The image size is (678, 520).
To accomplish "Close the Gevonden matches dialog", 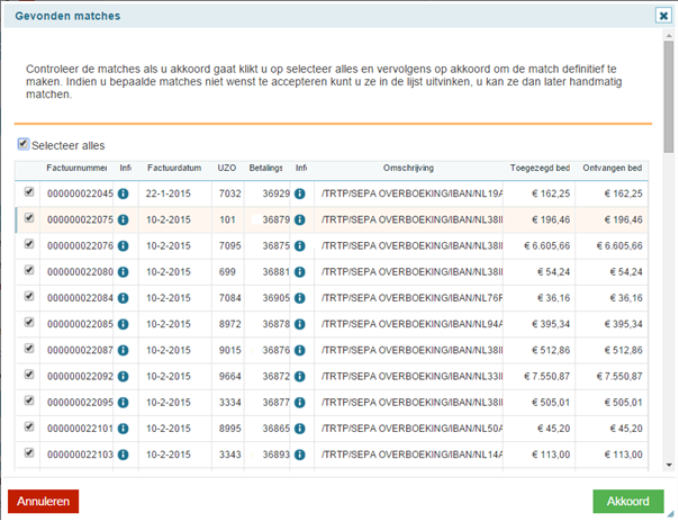I will pyautogui.click(x=663, y=16).
